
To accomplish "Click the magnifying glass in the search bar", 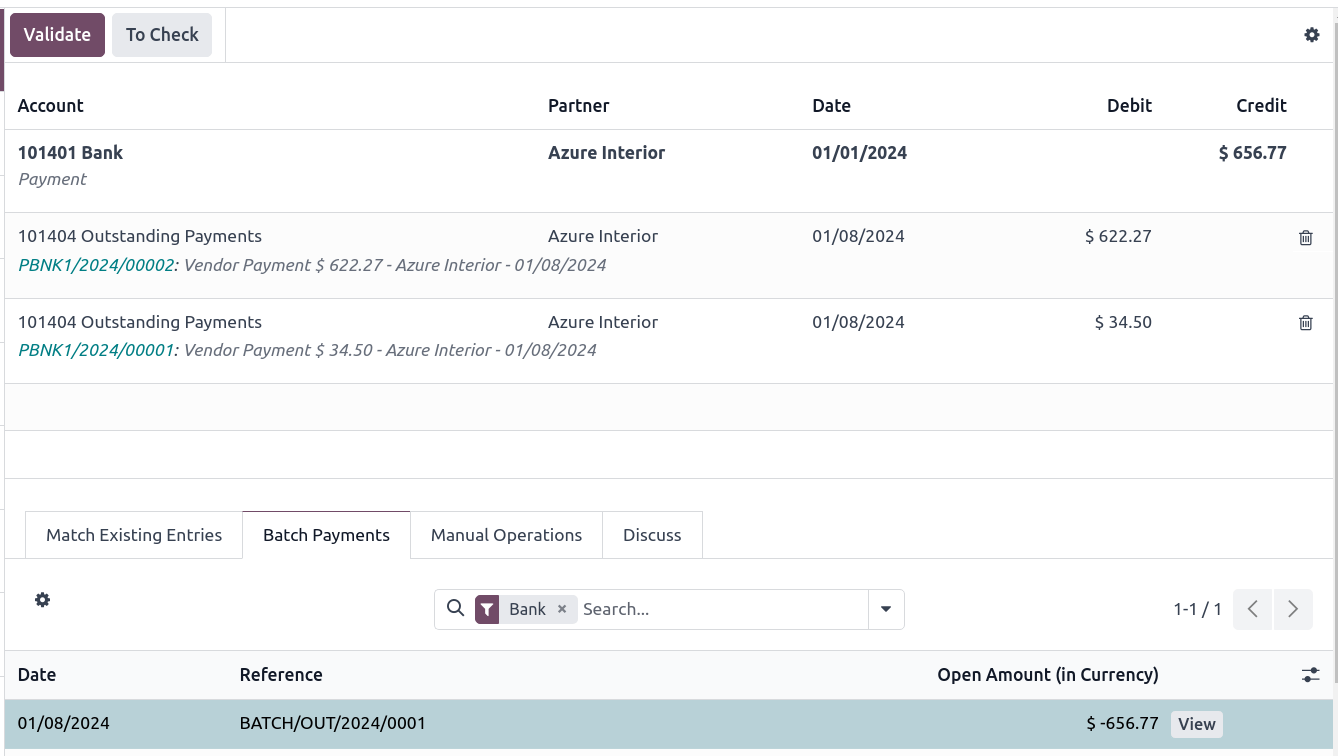I will click(456, 609).
